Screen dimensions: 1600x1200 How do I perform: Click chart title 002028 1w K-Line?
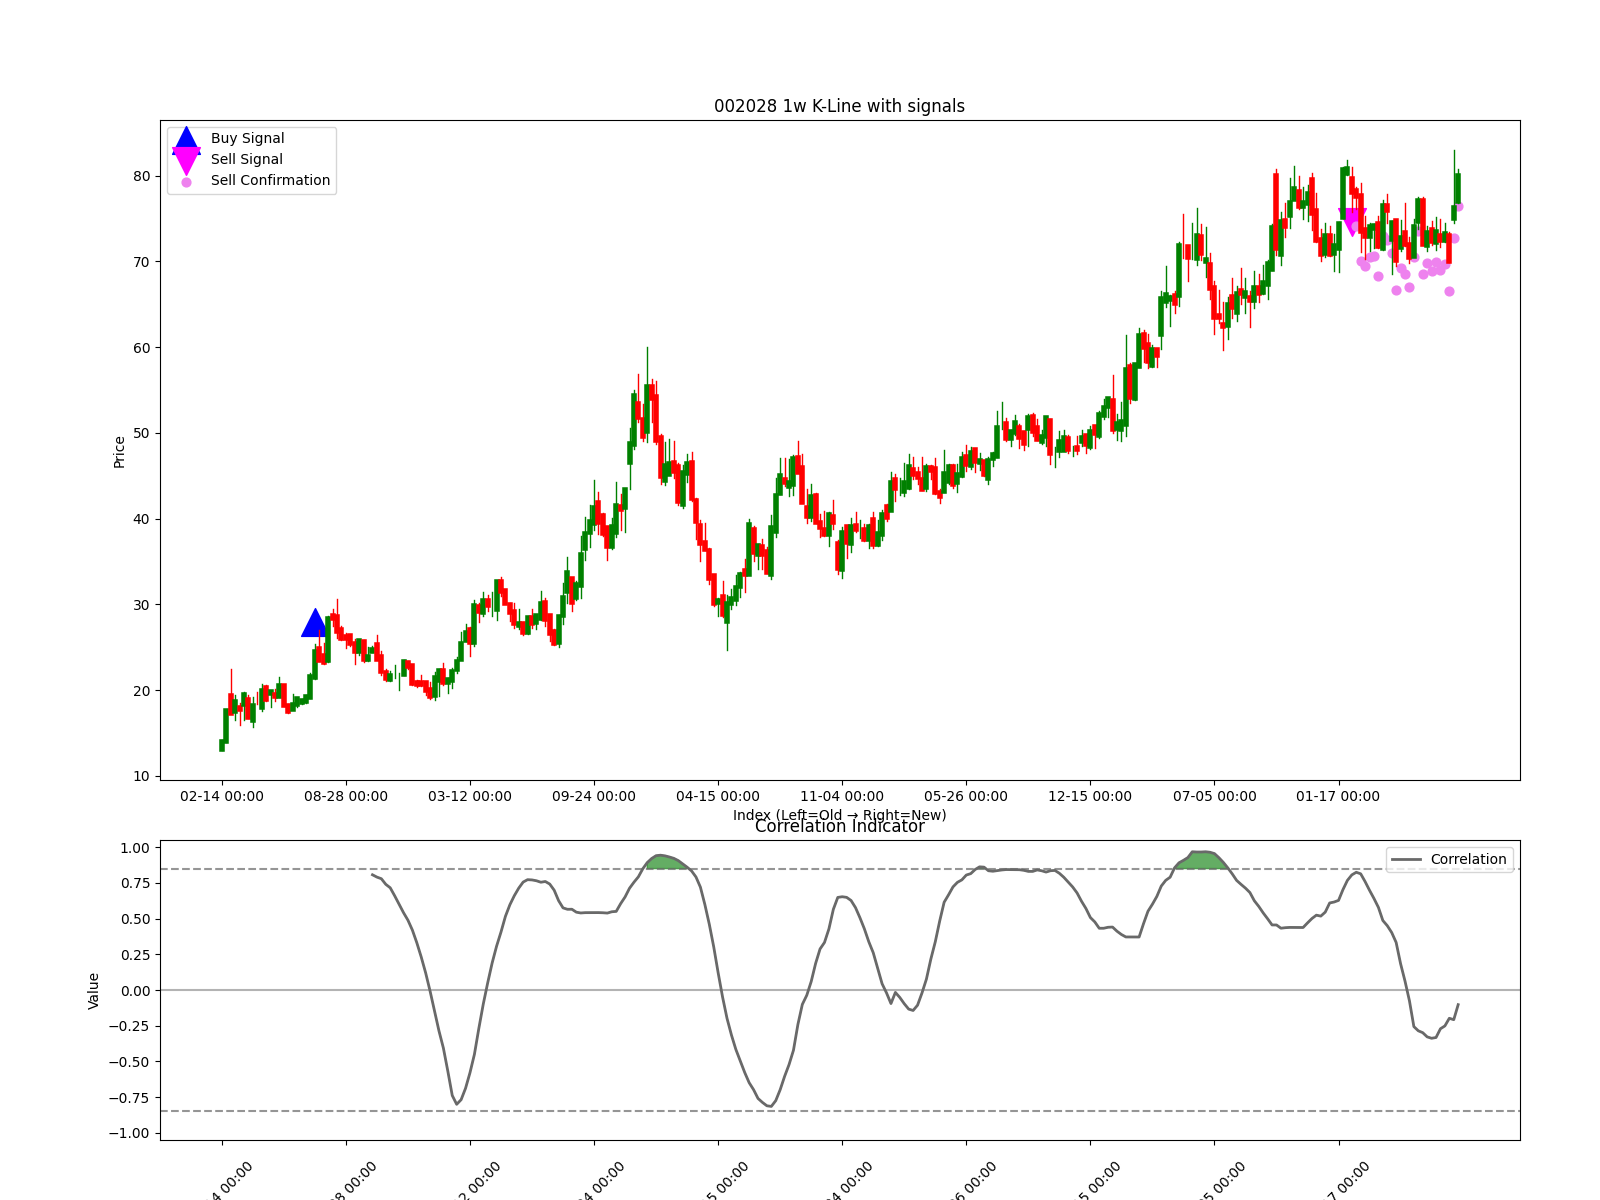coord(839,106)
